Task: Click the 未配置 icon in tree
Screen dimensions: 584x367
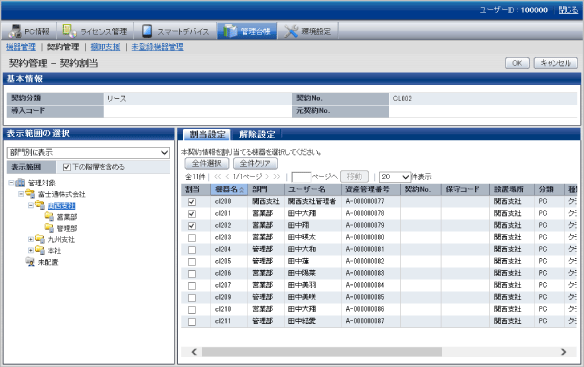Action: (x=30, y=262)
